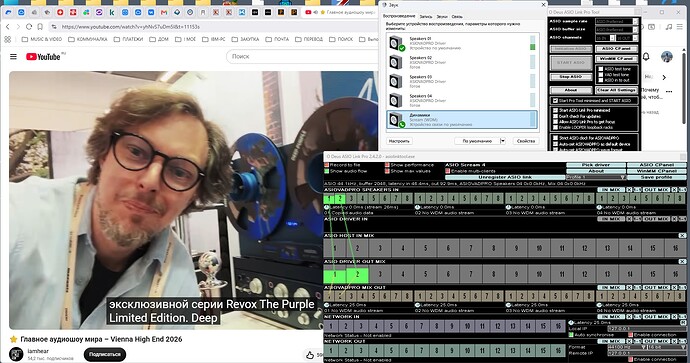Open the YouTube account avatar
This screenshot has width=690, height=363.
pos(667,57)
